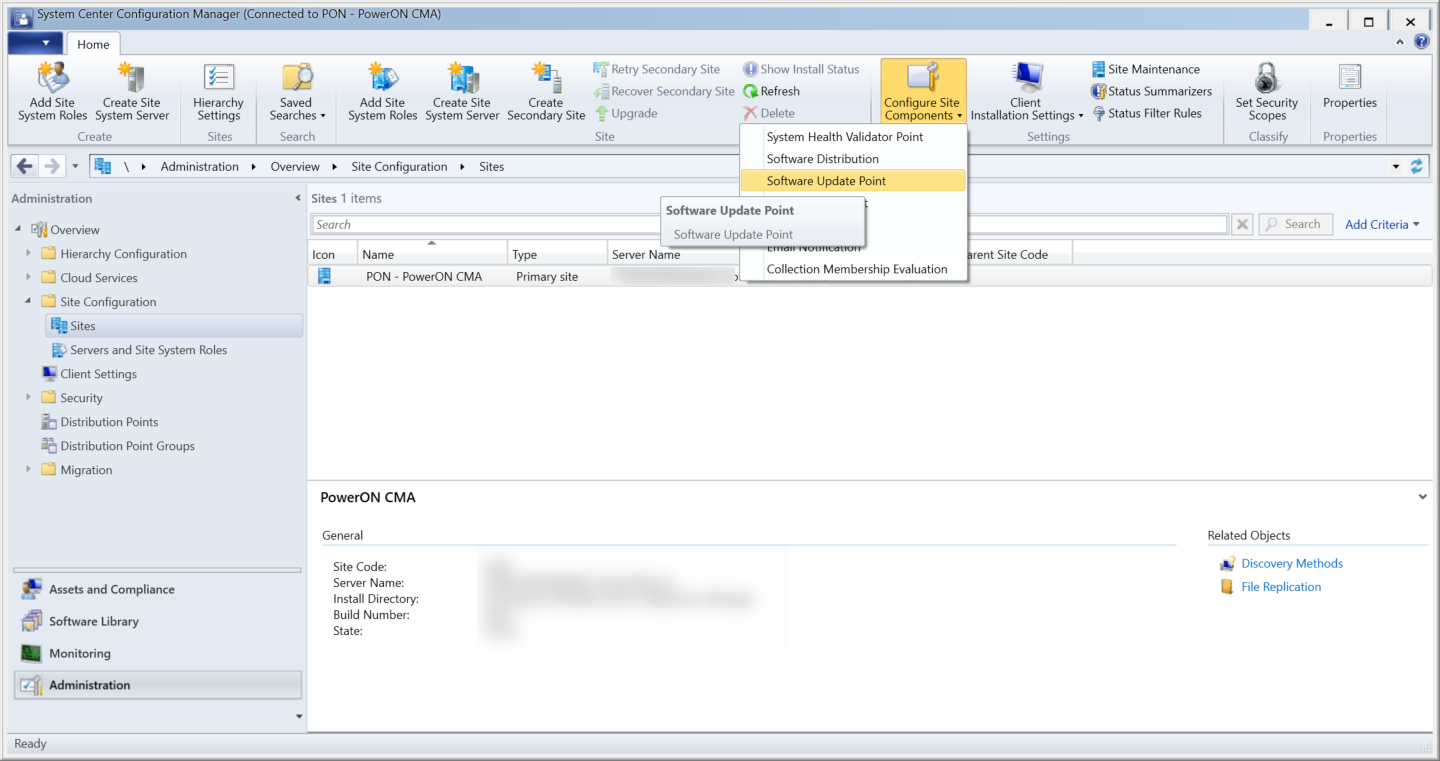The width and height of the screenshot is (1440, 761).
Task: Sort by the Type column header
Action: 557,254
